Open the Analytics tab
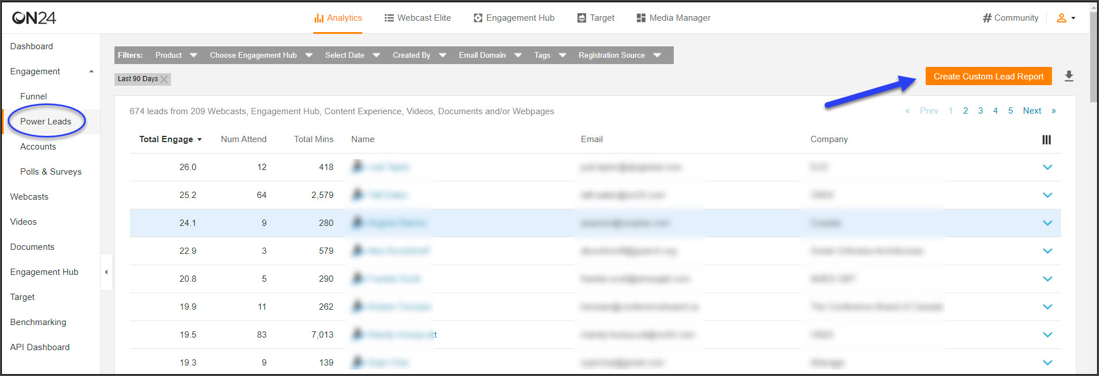 tap(338, 18)
